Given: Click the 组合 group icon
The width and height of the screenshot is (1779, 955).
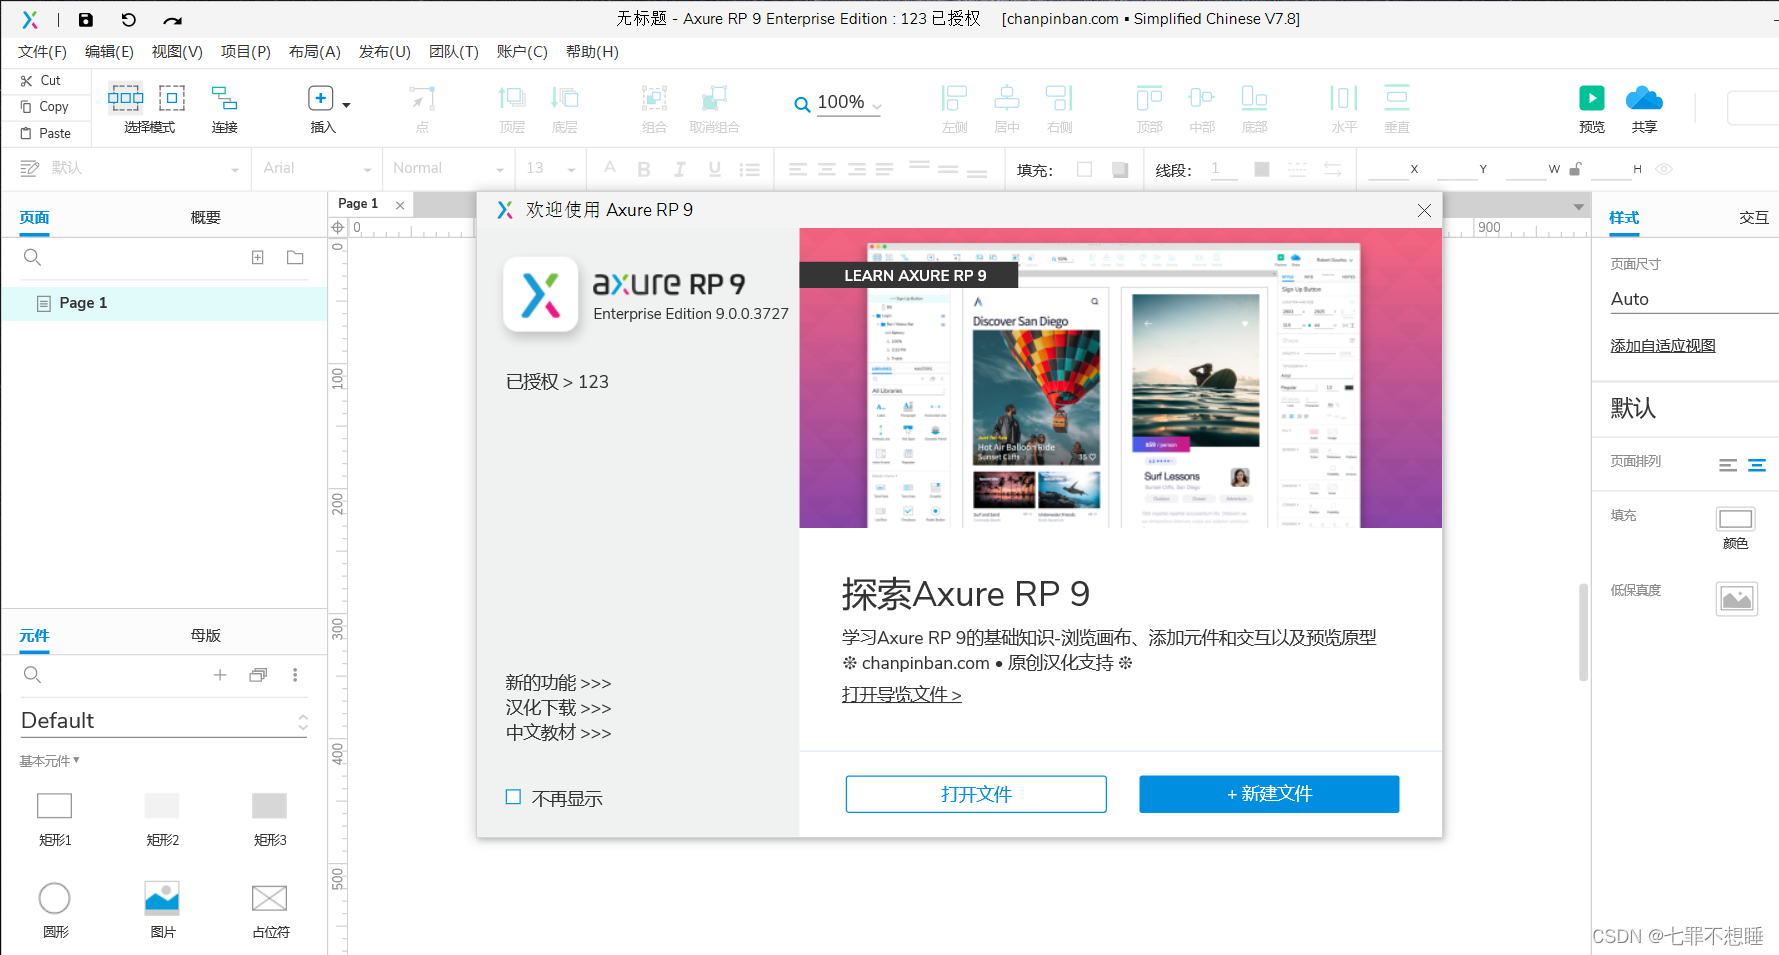Looking at the screenshot, I should [x=654, y=98].
